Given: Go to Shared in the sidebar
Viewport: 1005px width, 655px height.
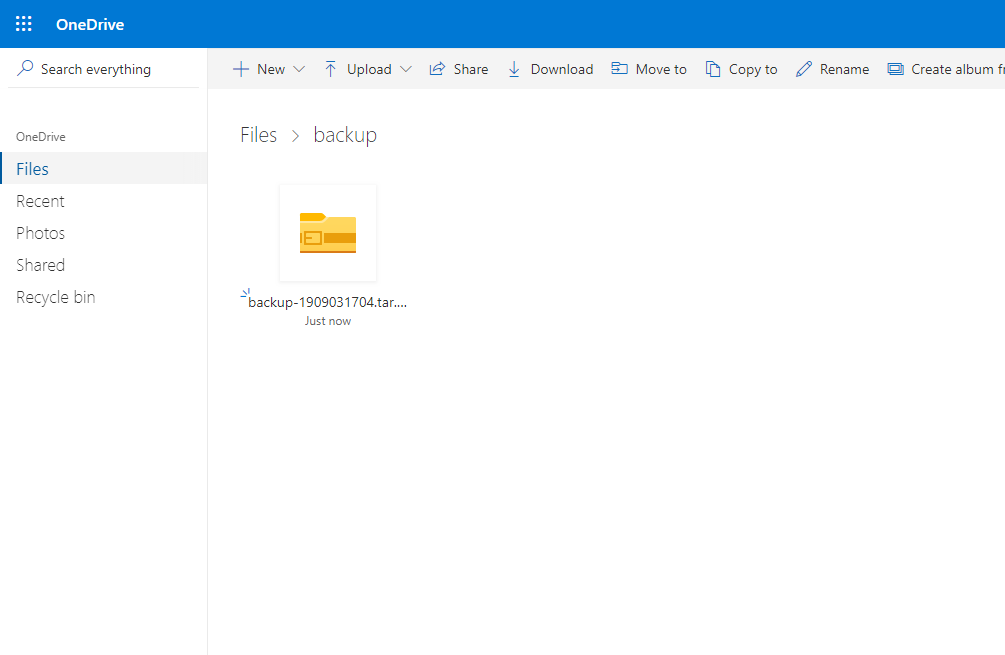Looking at the screenshot, I should coord(40,265).
